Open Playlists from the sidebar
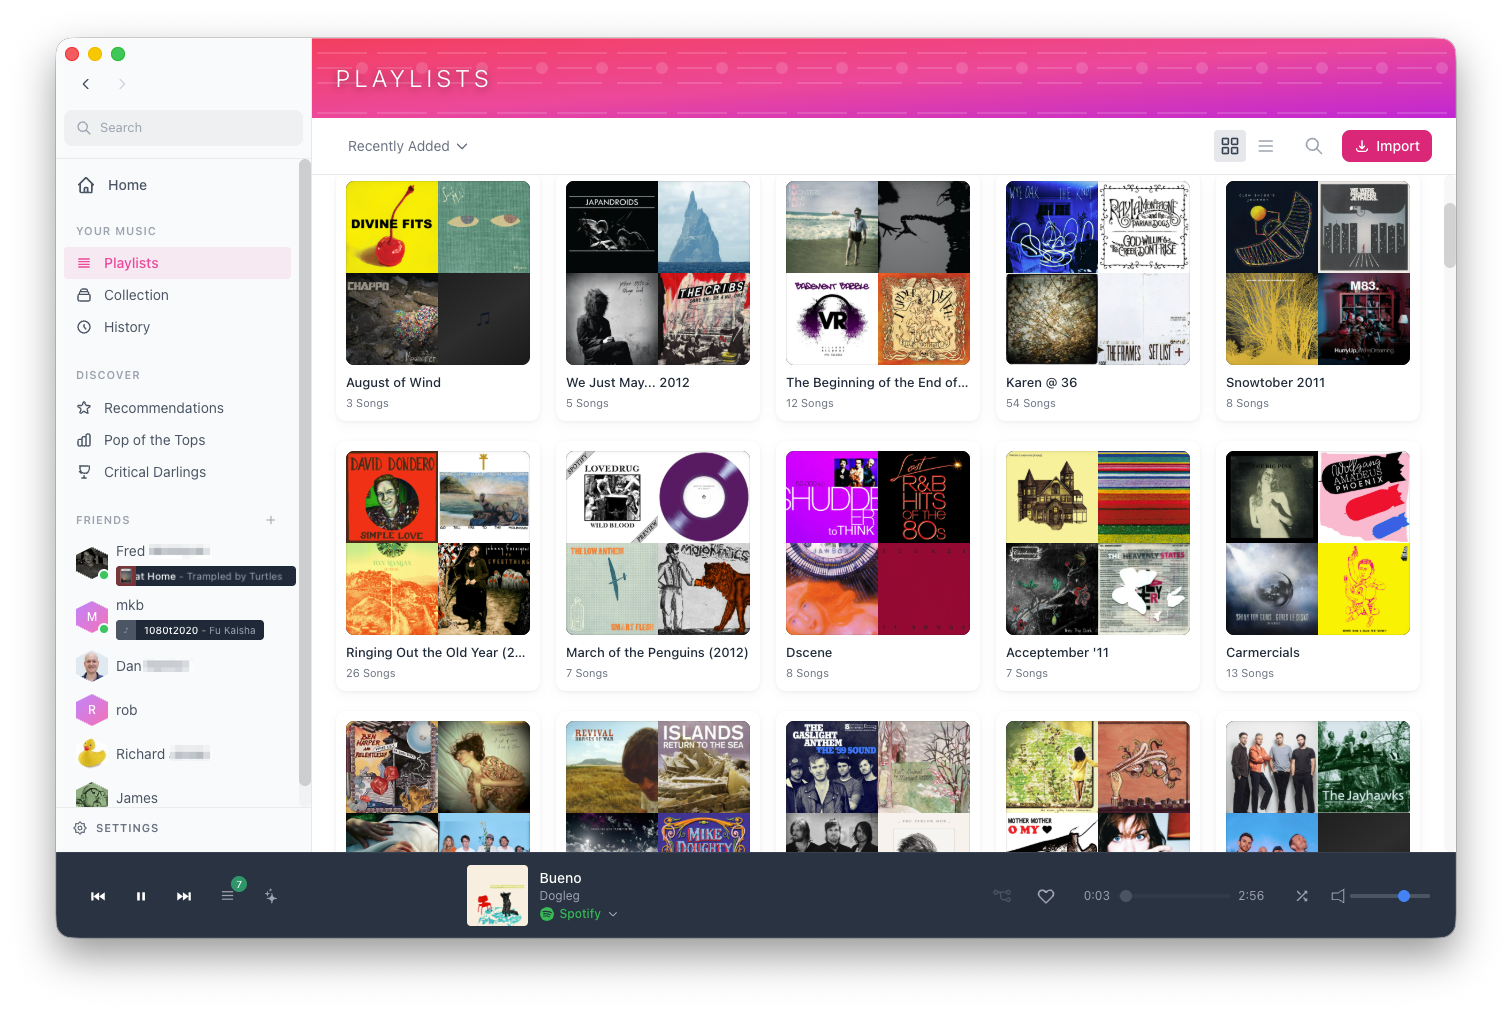 coord(130,262)
